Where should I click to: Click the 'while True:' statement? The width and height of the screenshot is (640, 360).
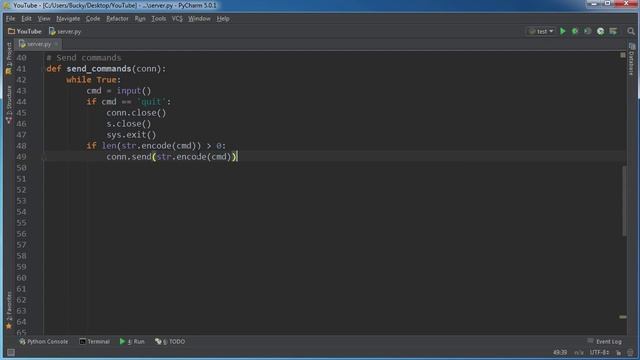click(94, 80)
